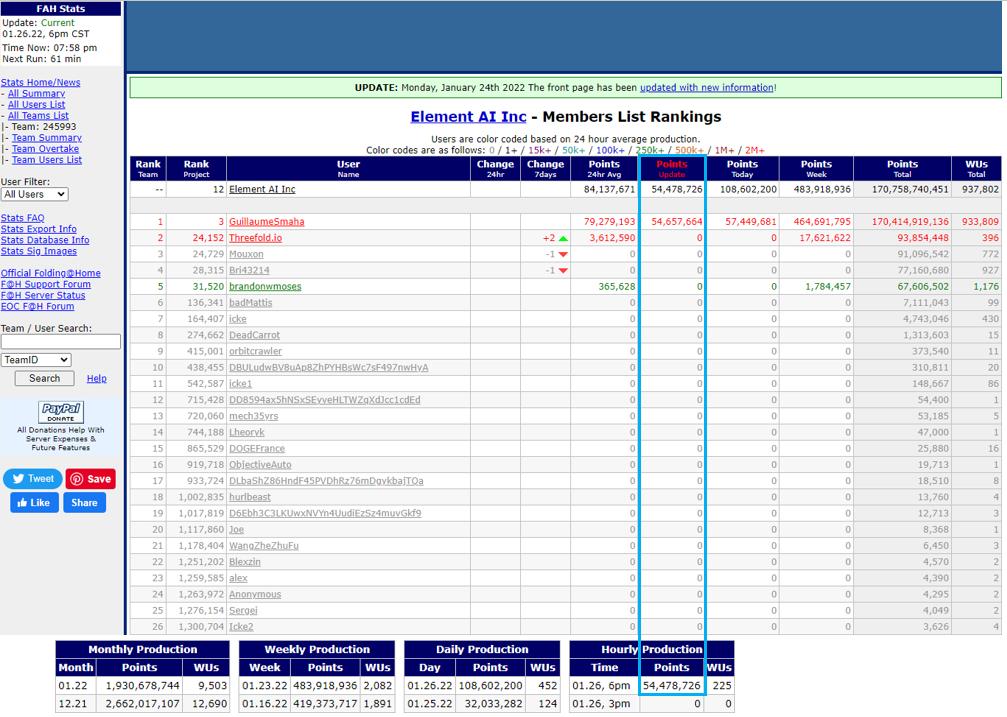
Task: Expand the TeamID search type dropdown
Action: click(x=36, y=360)
